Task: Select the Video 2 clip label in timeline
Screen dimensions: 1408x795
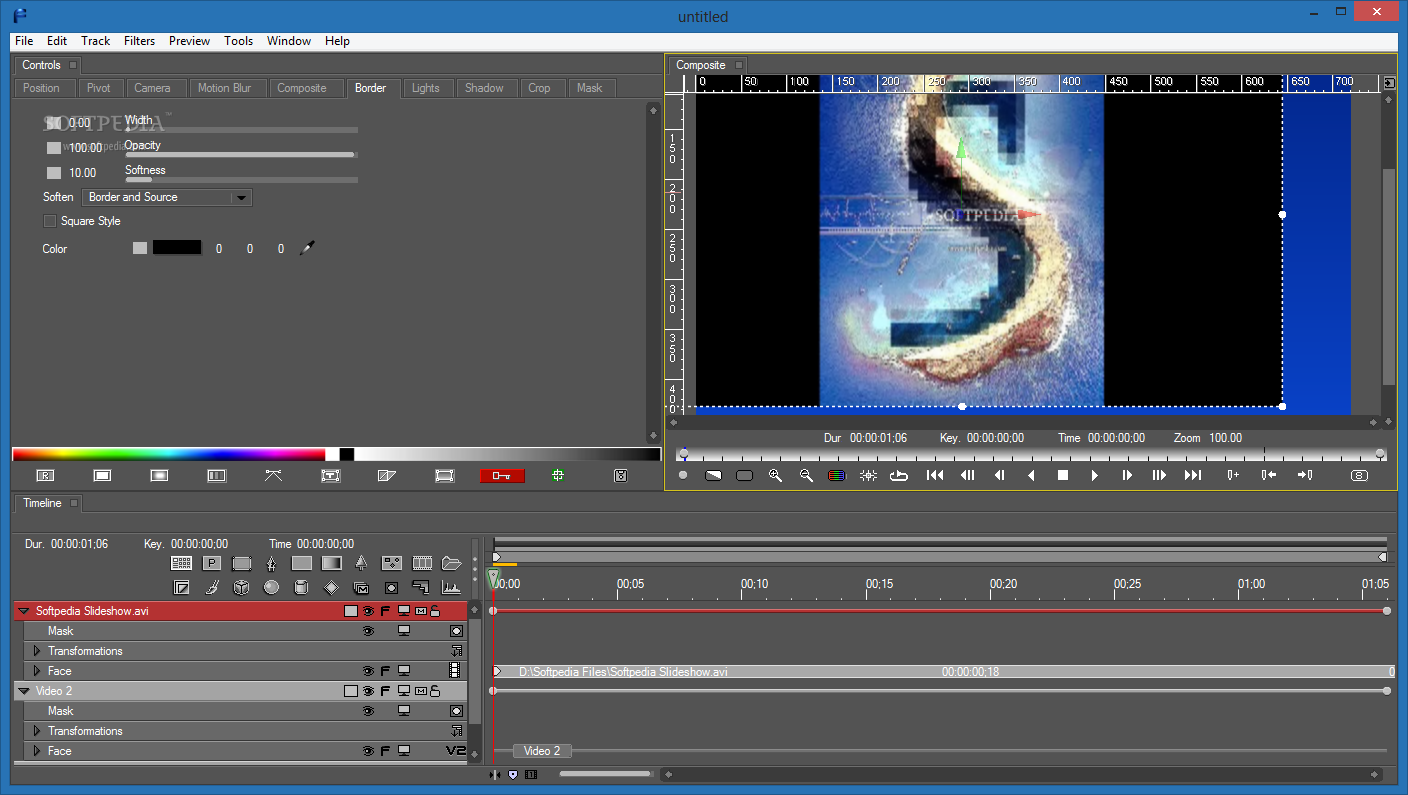Action: [543, 751]
